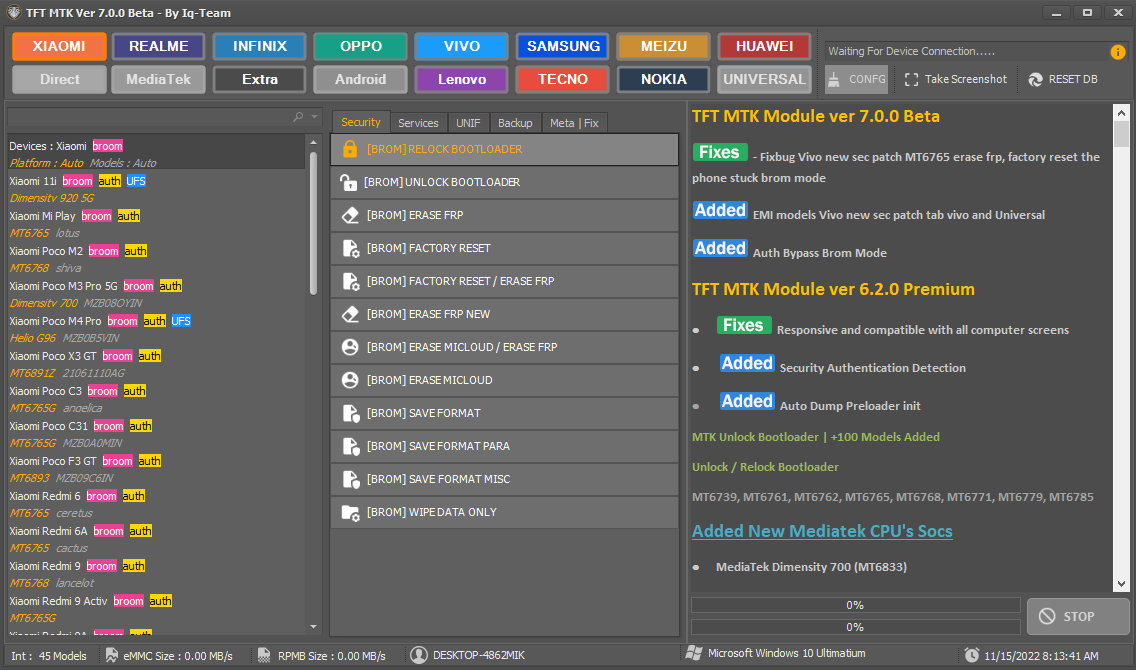
Task: Click the Relock Bootloader padlock icon
Action: 350,149
